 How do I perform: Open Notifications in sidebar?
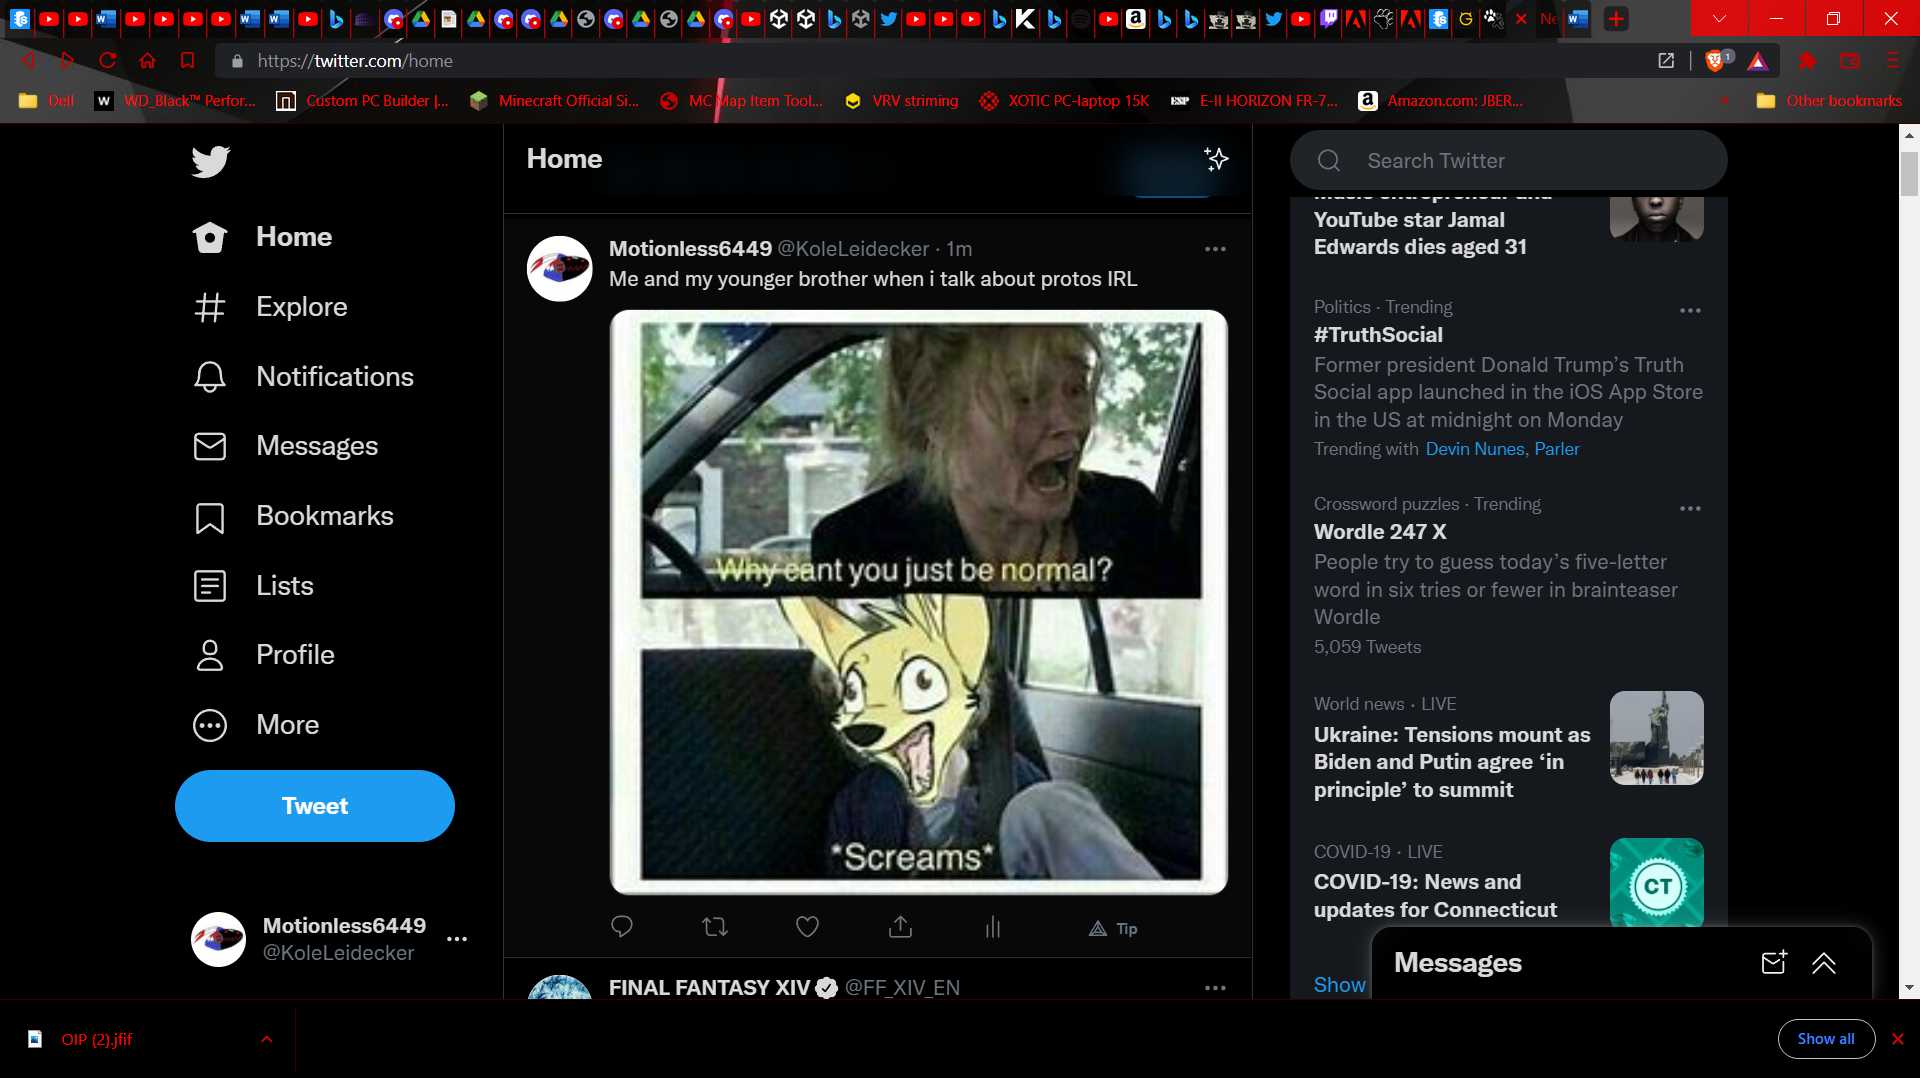coord(303,377)
